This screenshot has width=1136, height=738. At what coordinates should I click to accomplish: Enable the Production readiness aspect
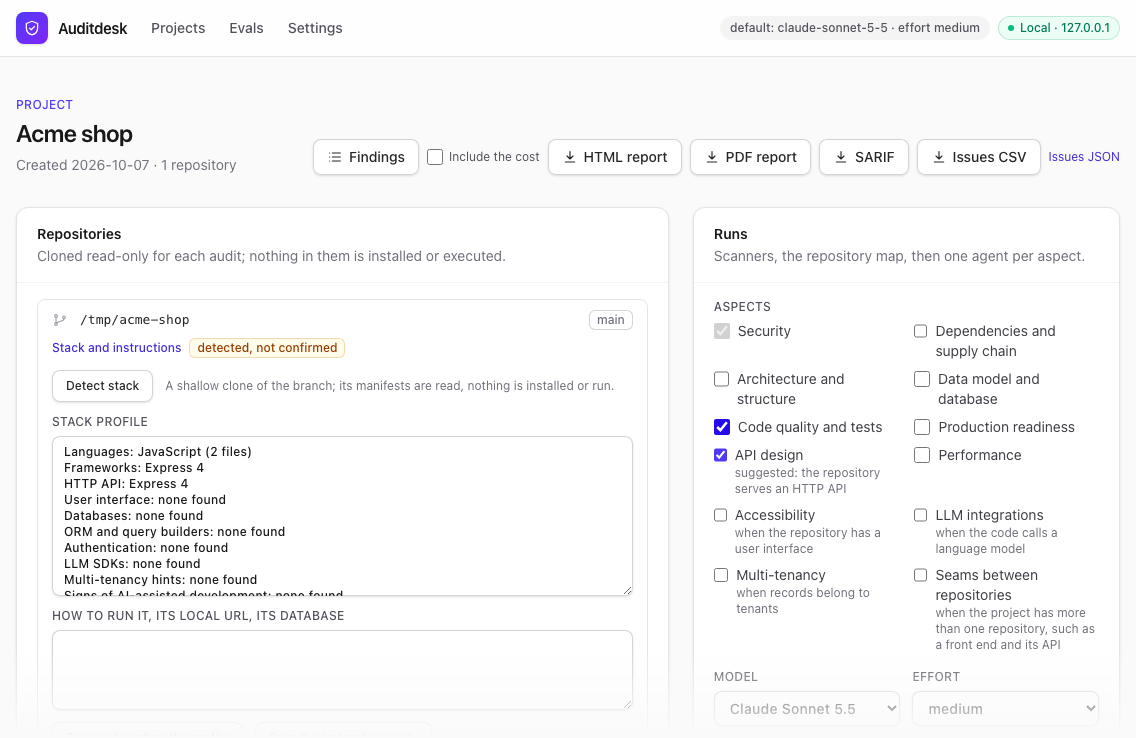922,427
